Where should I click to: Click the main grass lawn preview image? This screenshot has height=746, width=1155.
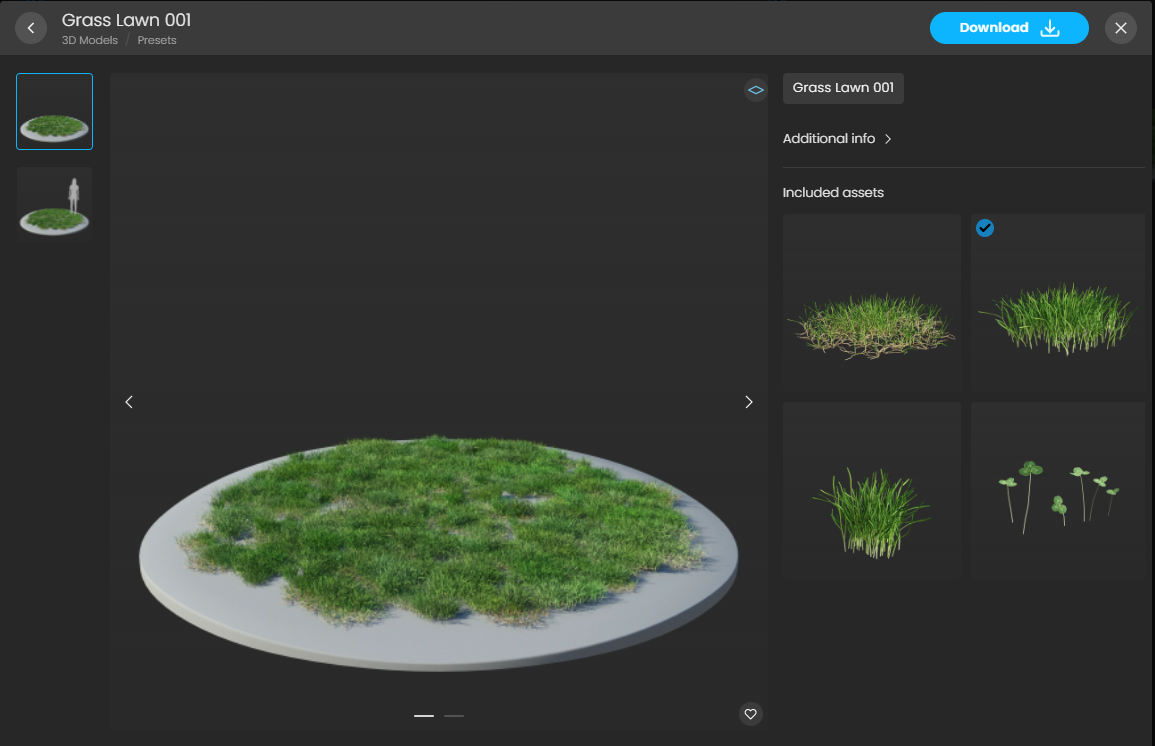coord(438,401)
